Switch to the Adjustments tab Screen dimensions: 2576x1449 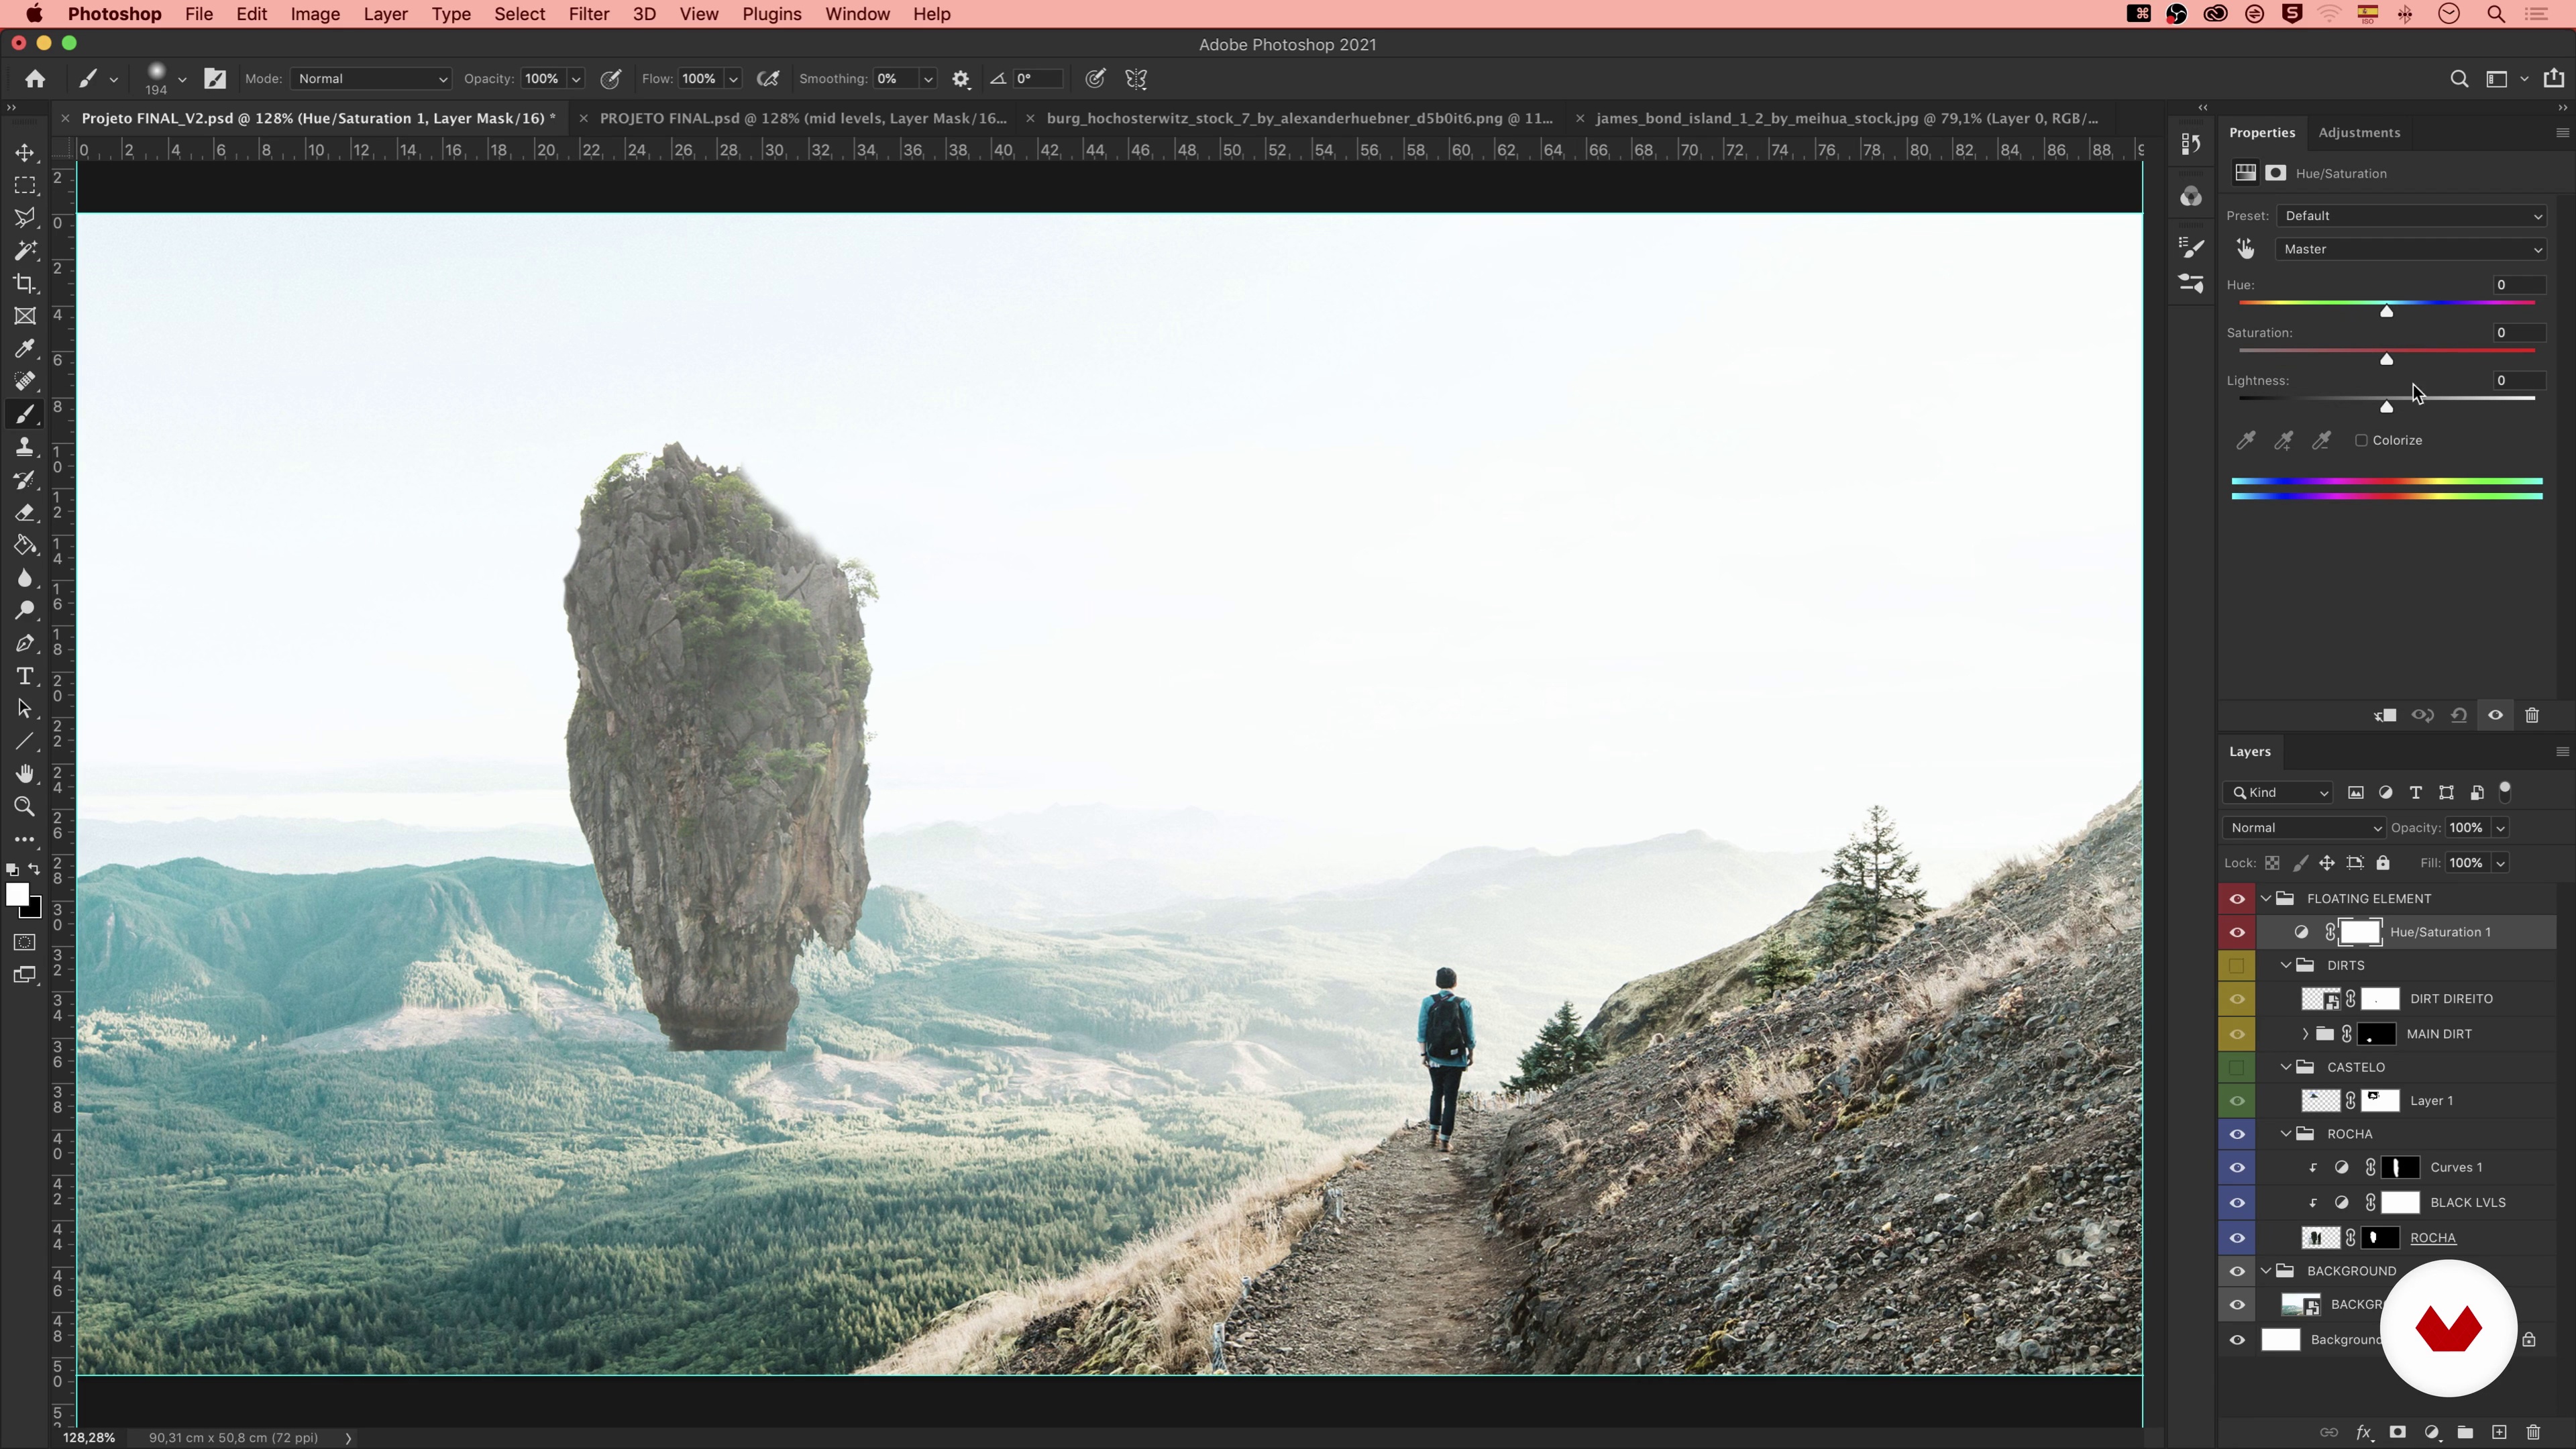pos(2358,133)
